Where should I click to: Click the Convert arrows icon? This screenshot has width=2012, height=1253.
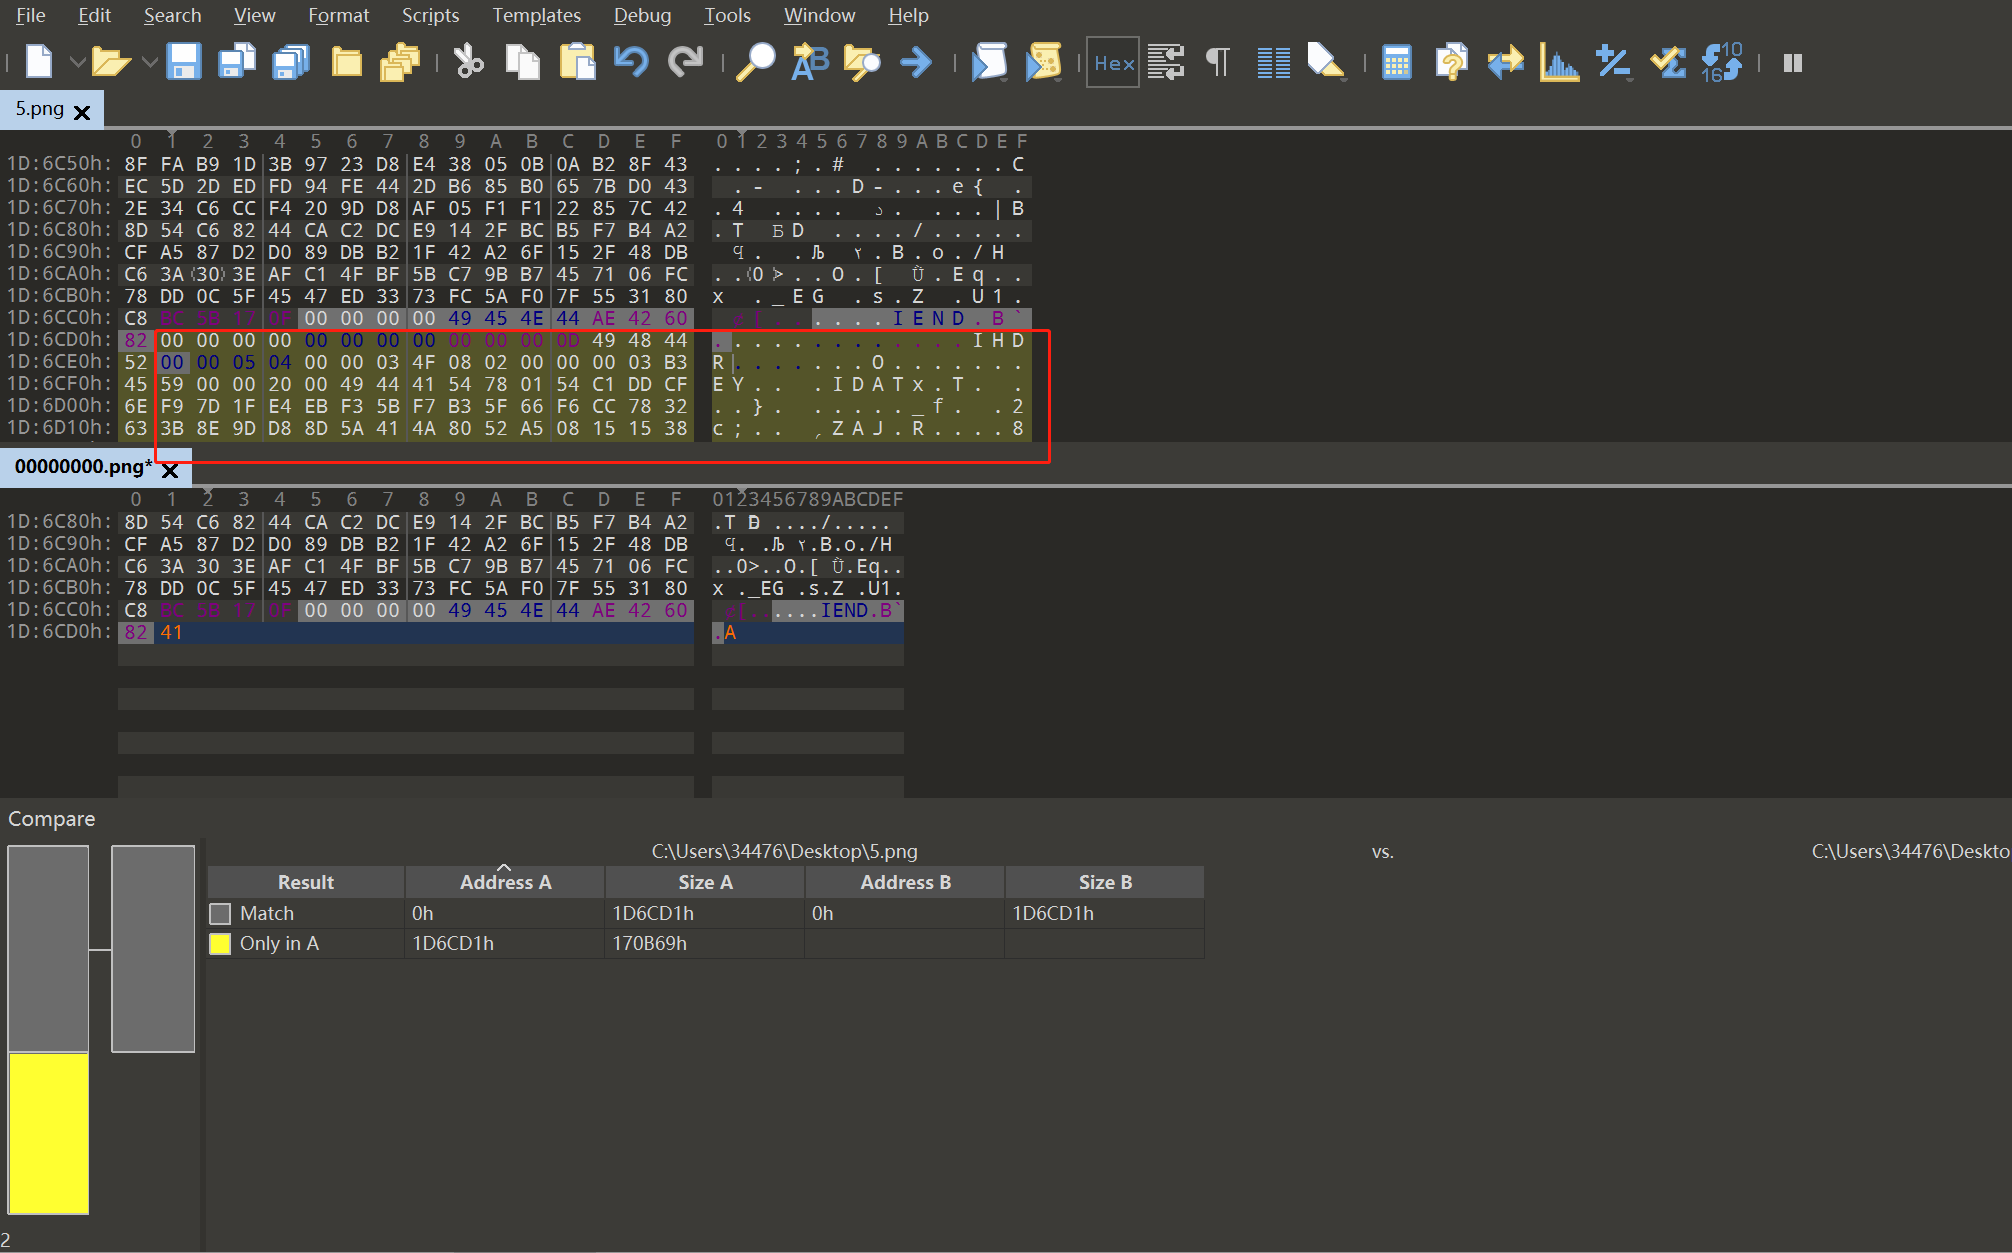tap(1505, 62)
